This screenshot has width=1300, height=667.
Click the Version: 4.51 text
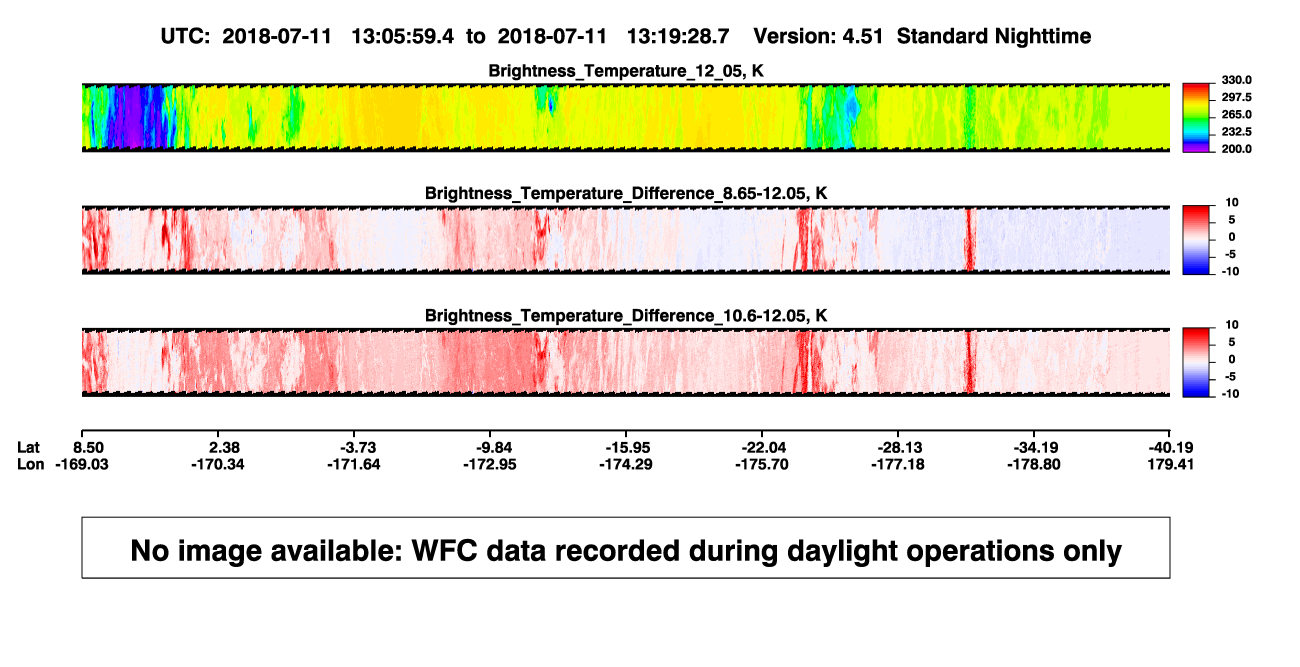[x=819, y=36]
